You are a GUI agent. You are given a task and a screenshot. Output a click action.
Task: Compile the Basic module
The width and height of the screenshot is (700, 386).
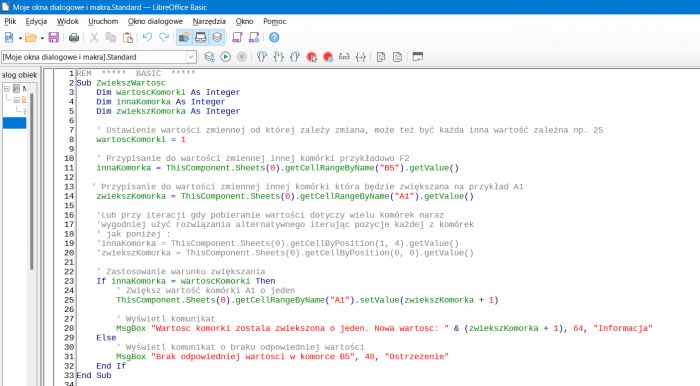coord(209,57)
